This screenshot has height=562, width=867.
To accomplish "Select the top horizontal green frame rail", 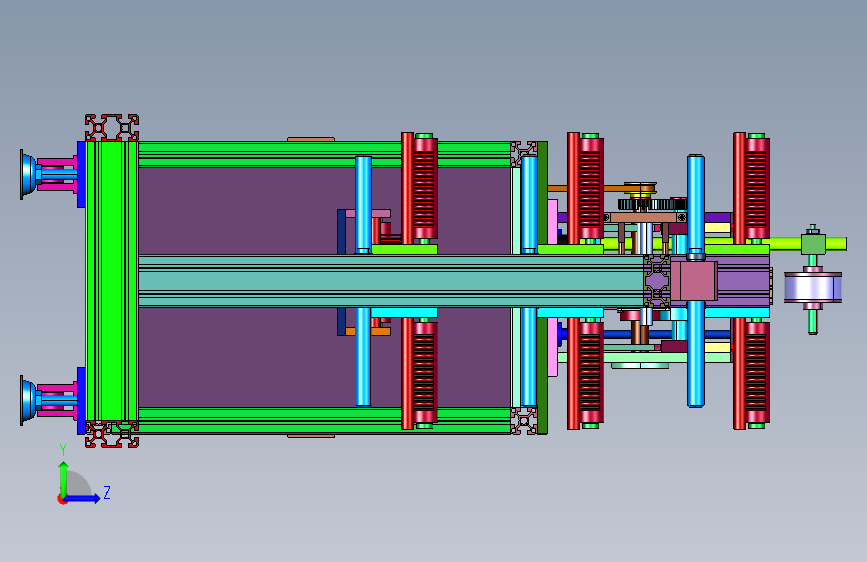I will click(324, 154).
